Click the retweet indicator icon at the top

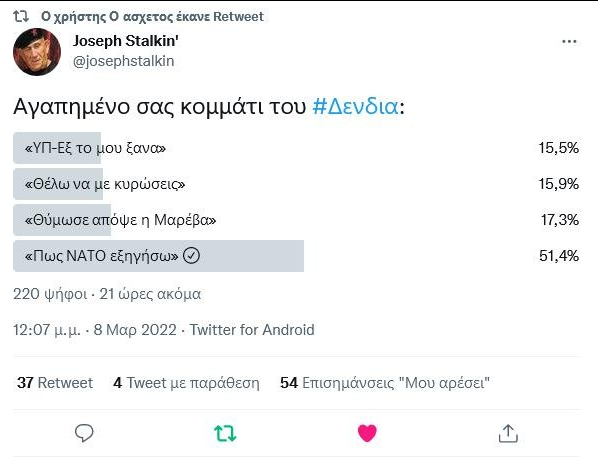(x=21, y=16)
